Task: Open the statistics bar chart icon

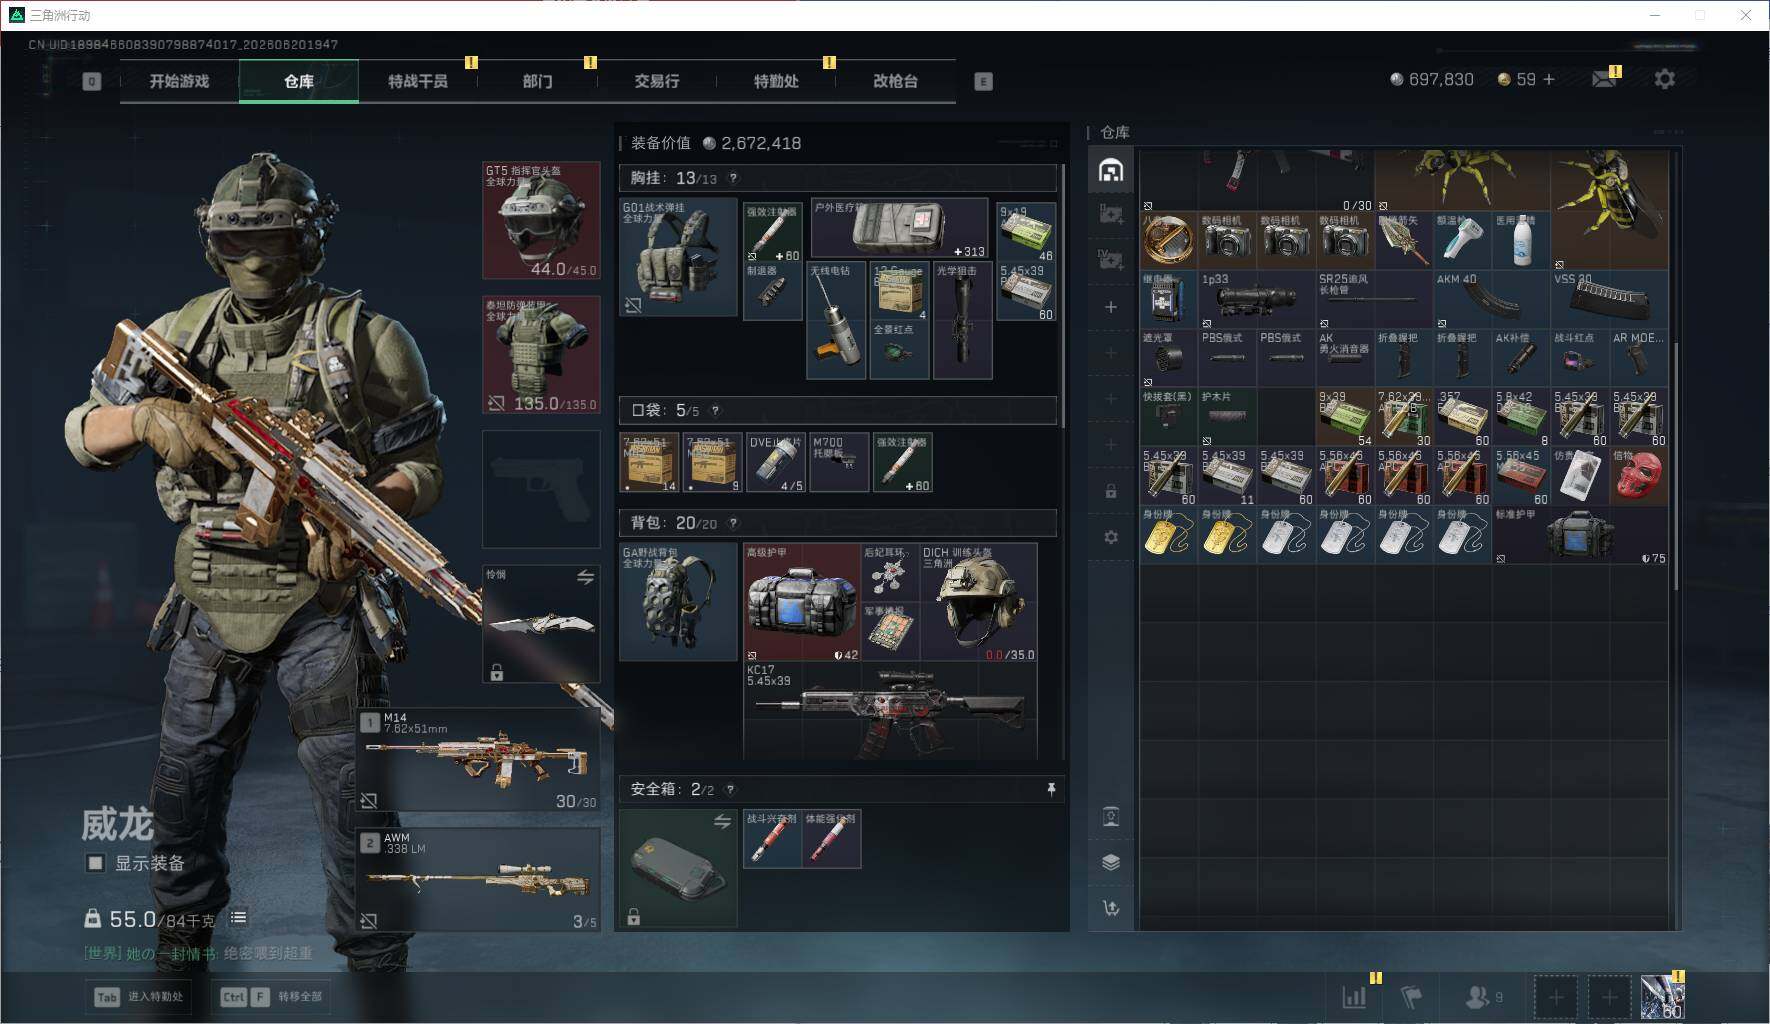Action: pos(1354,996)
